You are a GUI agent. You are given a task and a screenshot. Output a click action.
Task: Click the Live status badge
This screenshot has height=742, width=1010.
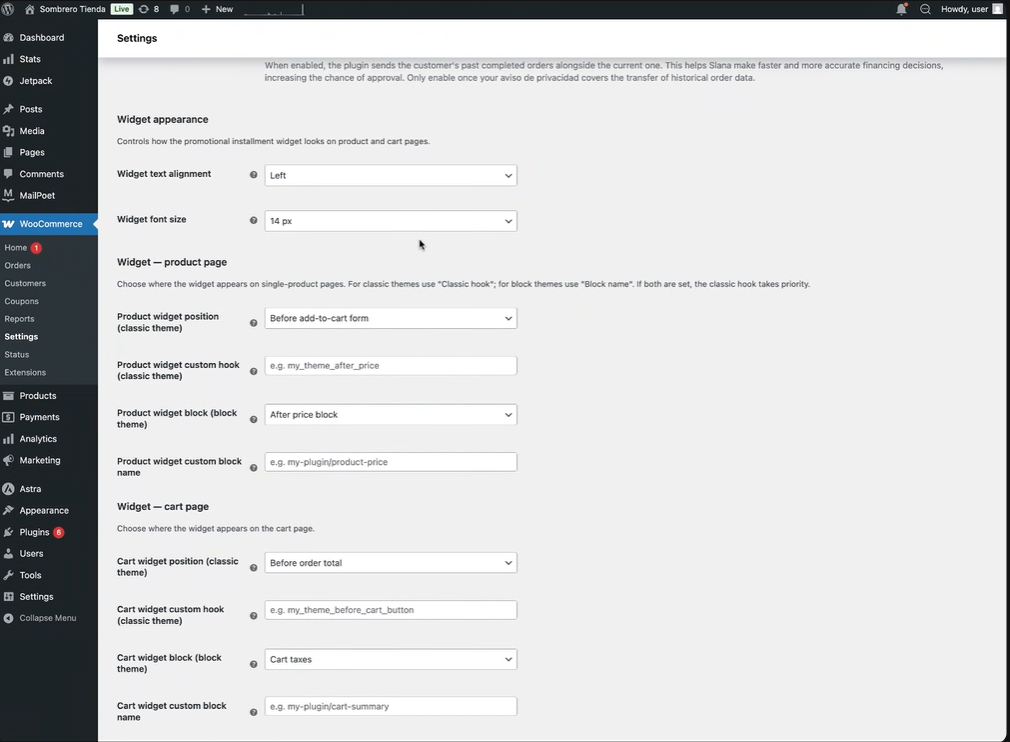pyautogui.click(x=121, y=9)
